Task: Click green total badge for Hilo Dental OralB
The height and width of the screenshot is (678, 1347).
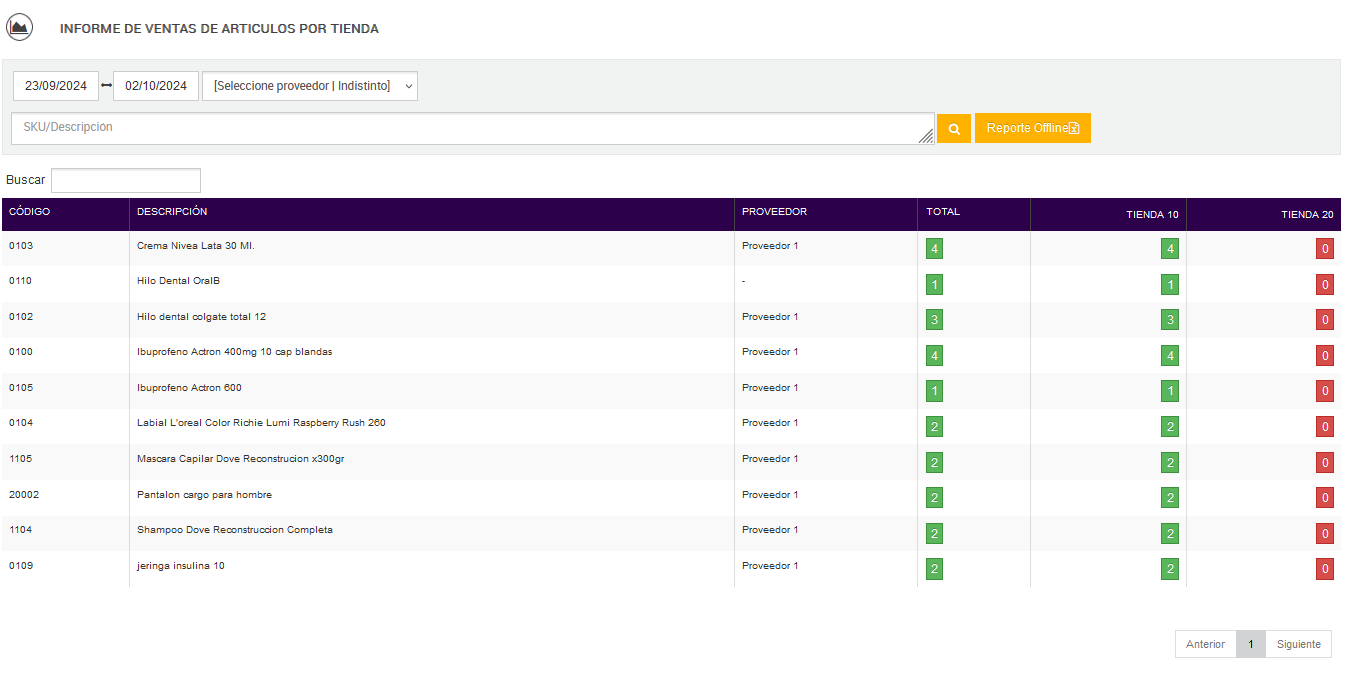Action: (x=934, y=285)
